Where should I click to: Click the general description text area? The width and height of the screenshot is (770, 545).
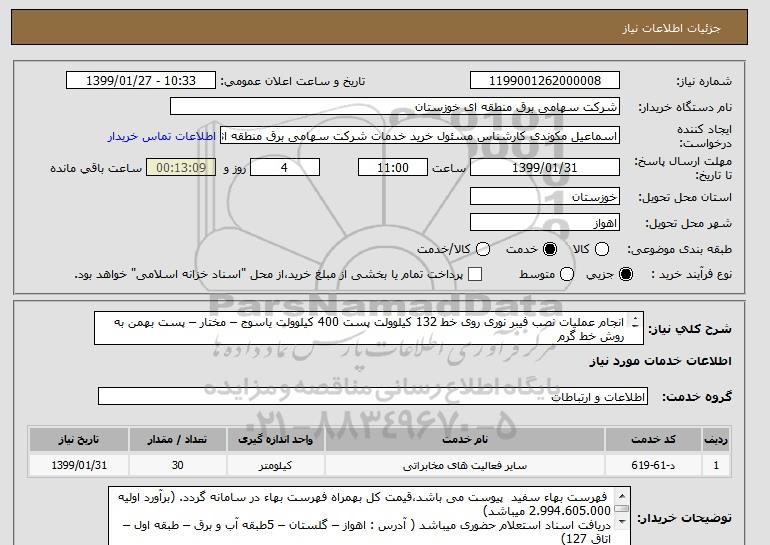click(x=369, y=328)
